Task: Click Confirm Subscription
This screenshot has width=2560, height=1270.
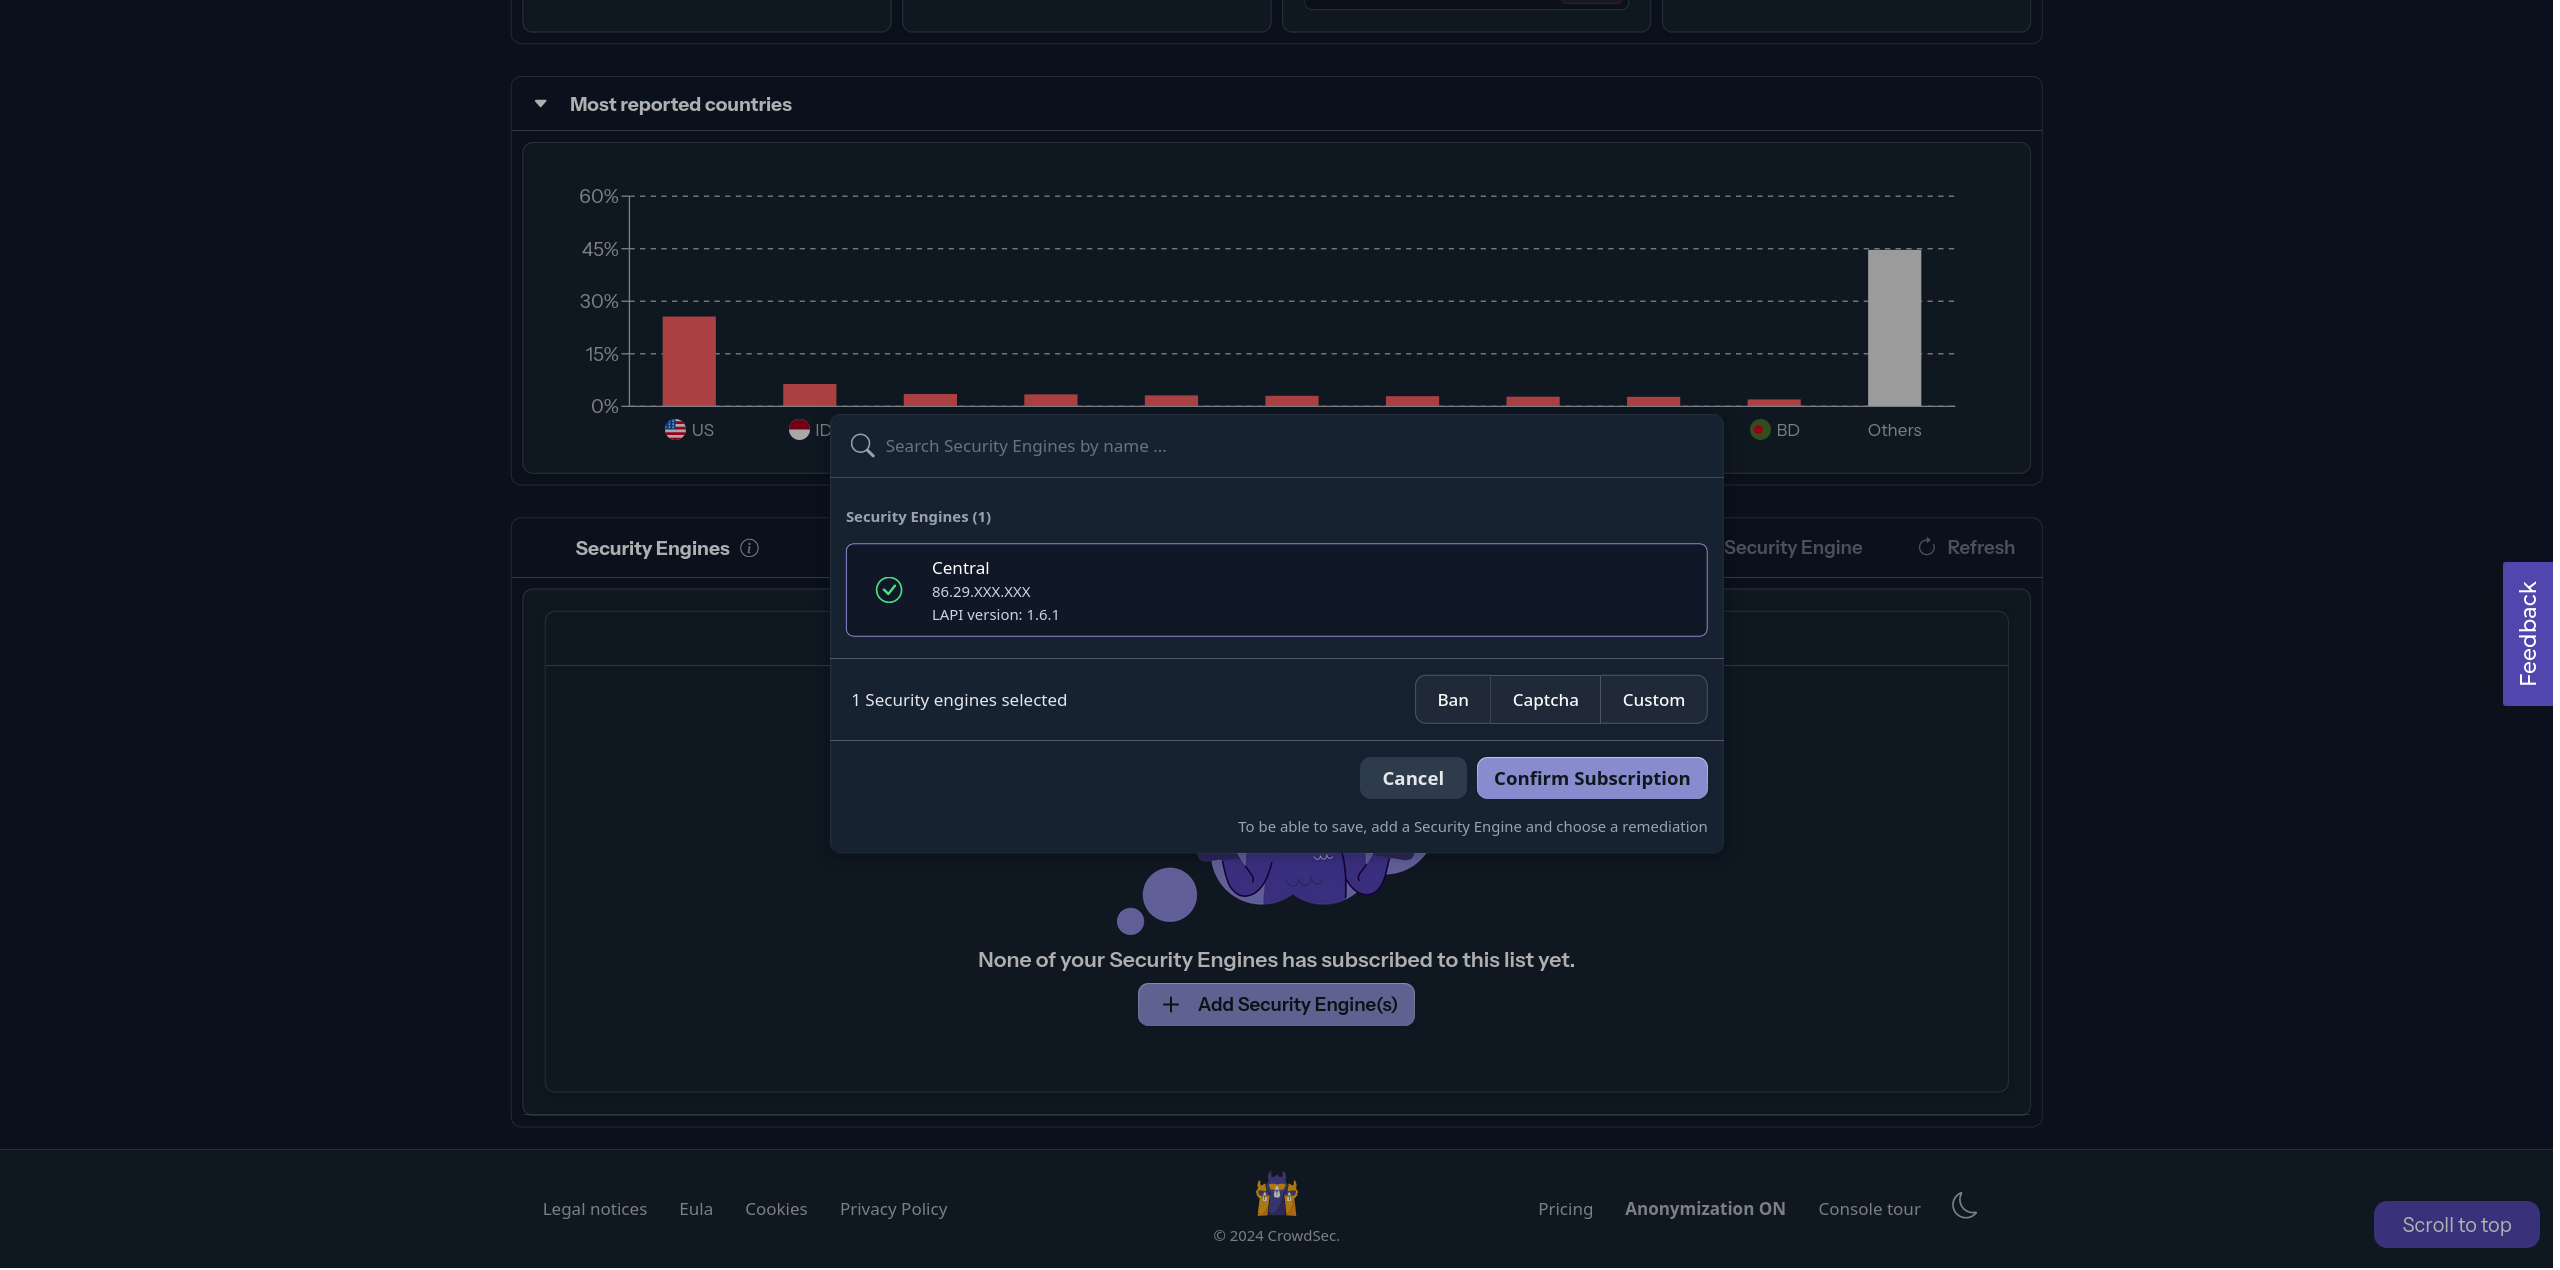Action: click(1591, 777)
